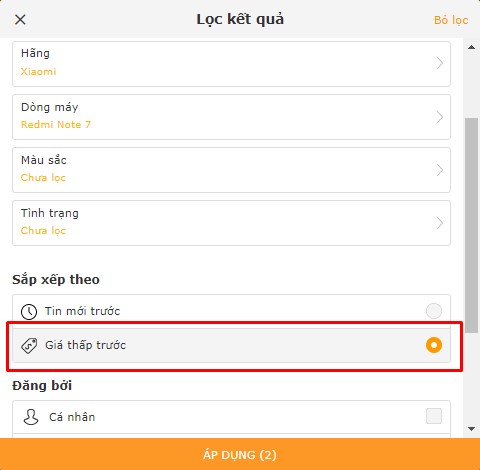Click the person icon beside Cá nhân
The image size is (480, 470).
point(31,417)
